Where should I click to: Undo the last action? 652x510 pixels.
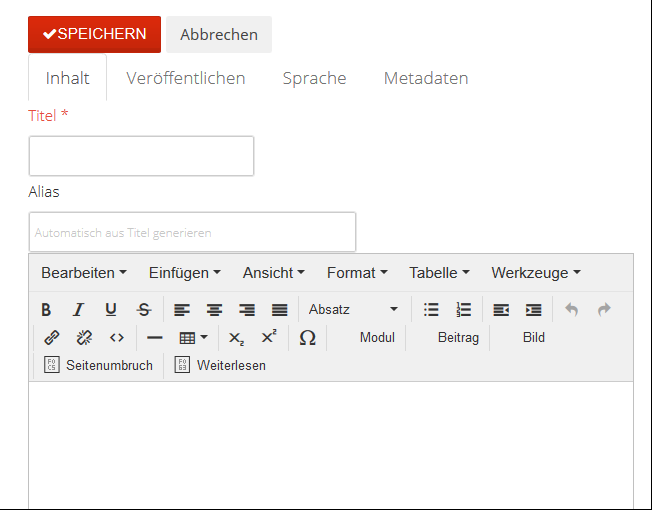[572, 310]
